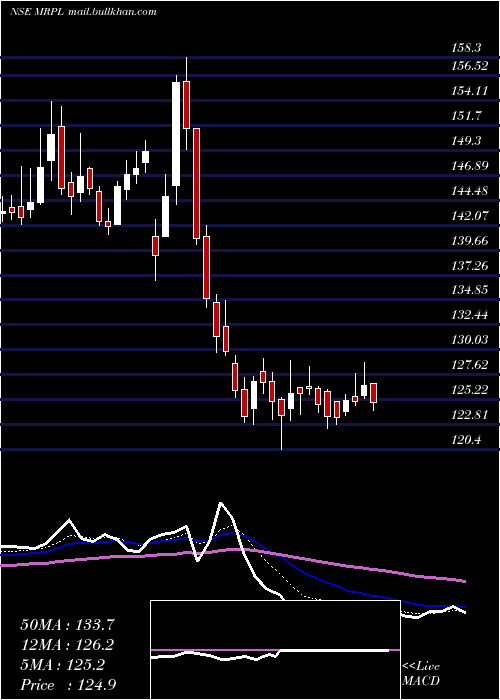Click the 130.03 price label
The image size is (500, 700).
[469, 340]
